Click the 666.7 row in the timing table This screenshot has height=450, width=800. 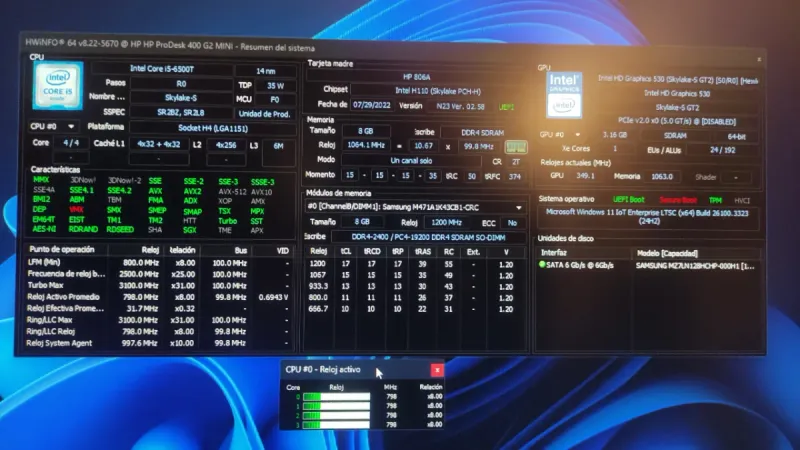coord(415,309)
